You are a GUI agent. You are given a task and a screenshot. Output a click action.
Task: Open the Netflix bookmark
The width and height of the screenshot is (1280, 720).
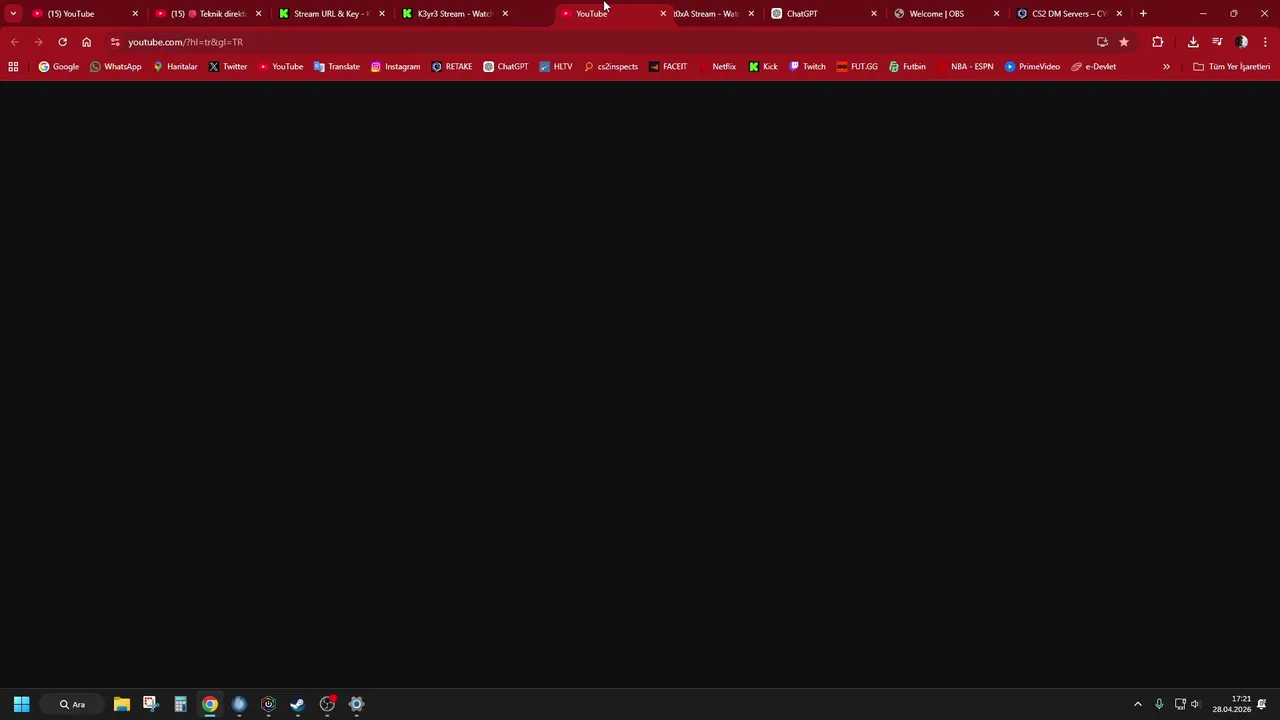[x=717, y=67]
